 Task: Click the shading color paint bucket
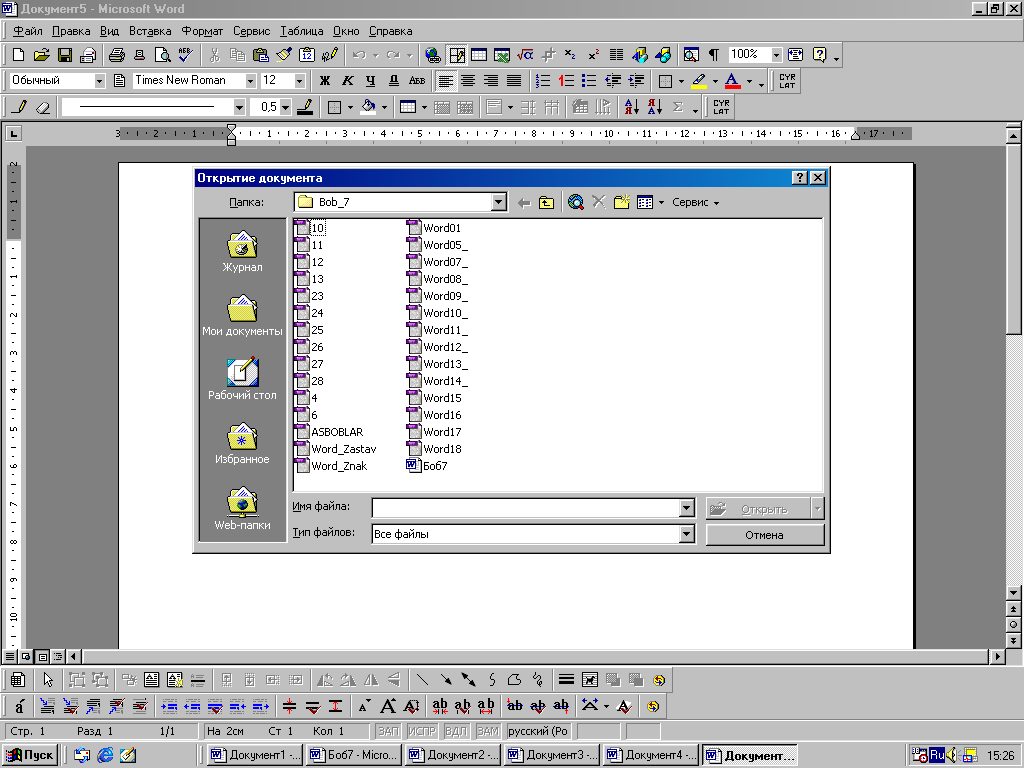[x=368, y=107]
